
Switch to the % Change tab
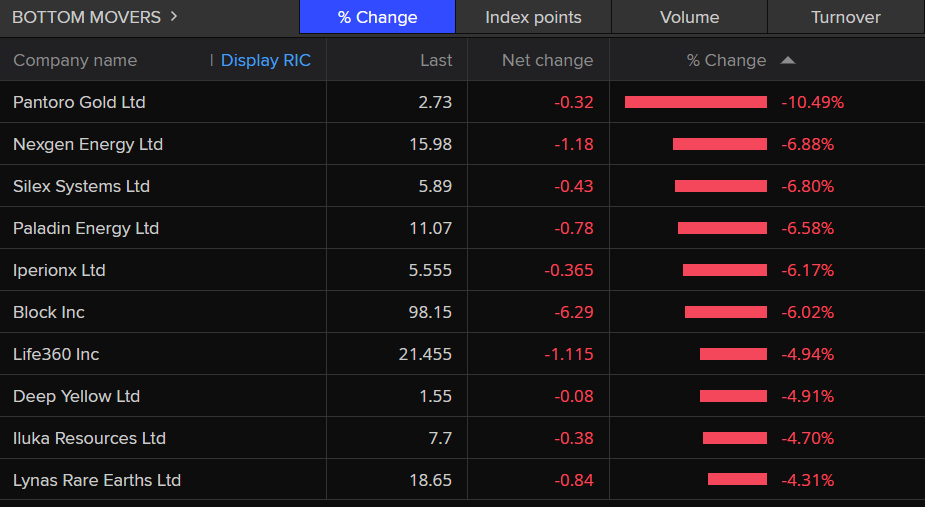pos(378,17)
